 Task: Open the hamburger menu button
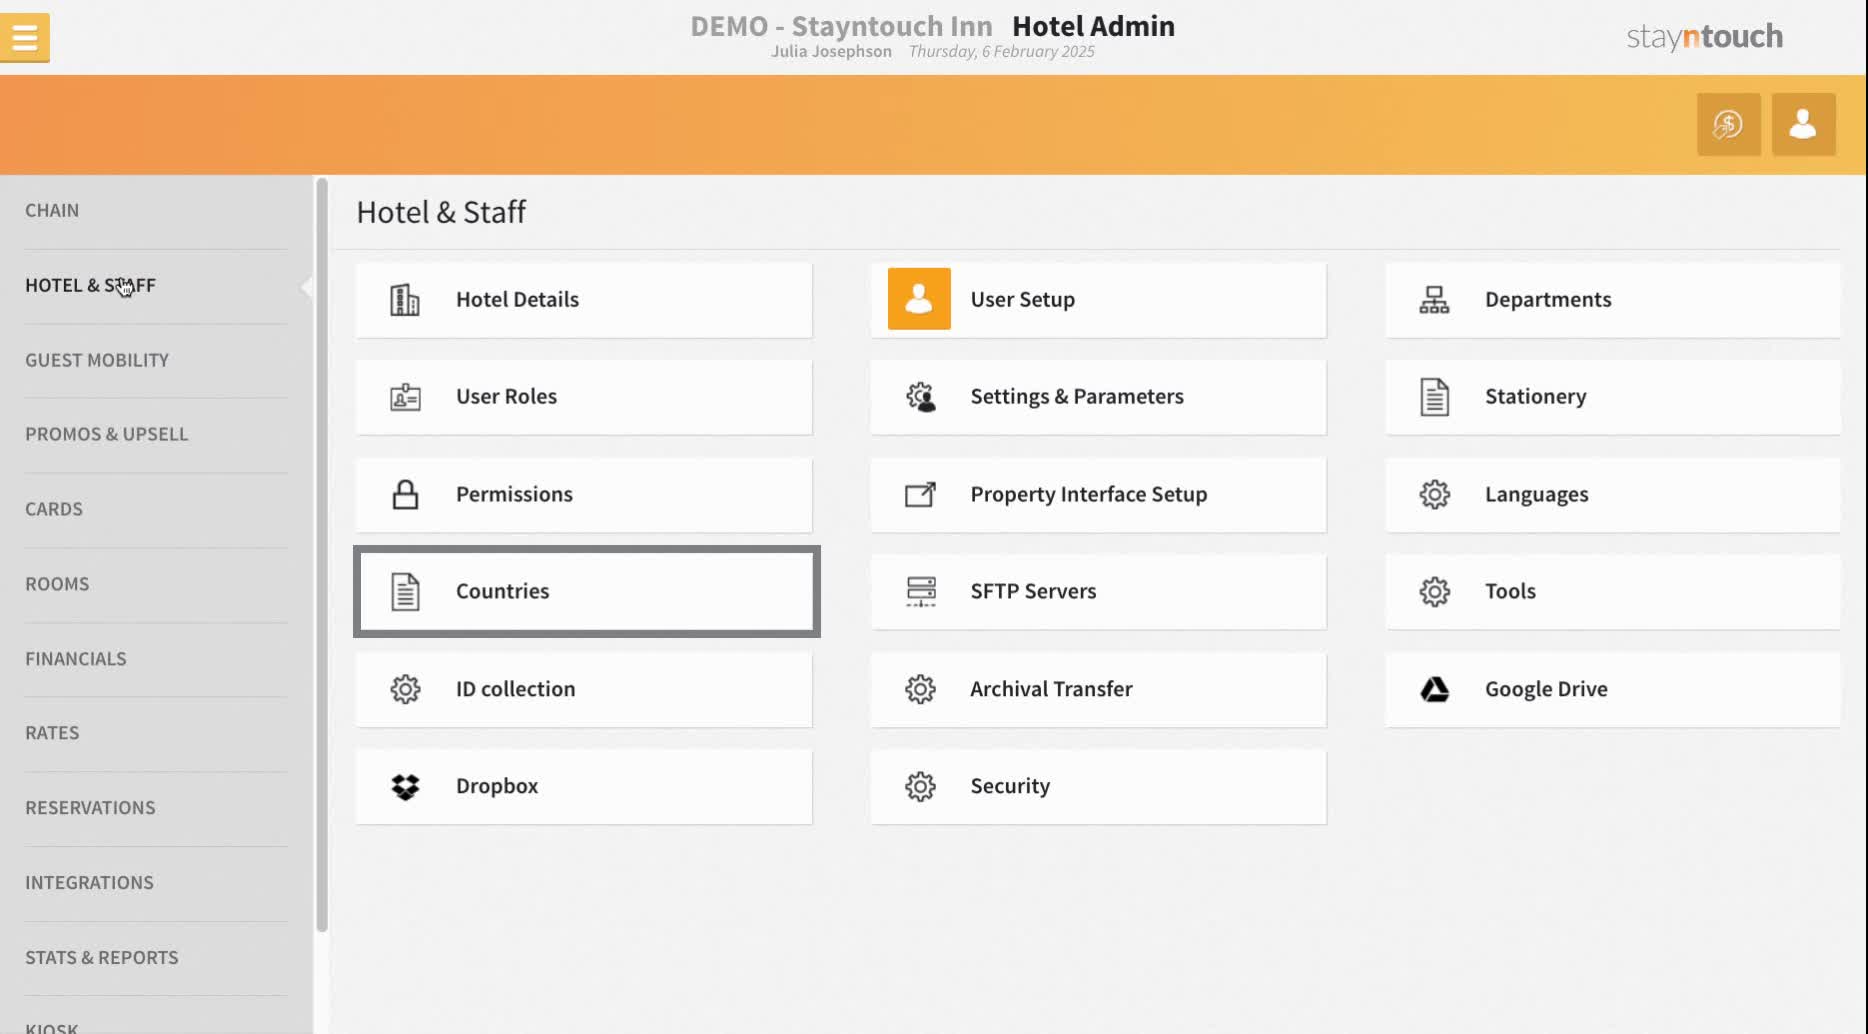click(x=24, y=38)
